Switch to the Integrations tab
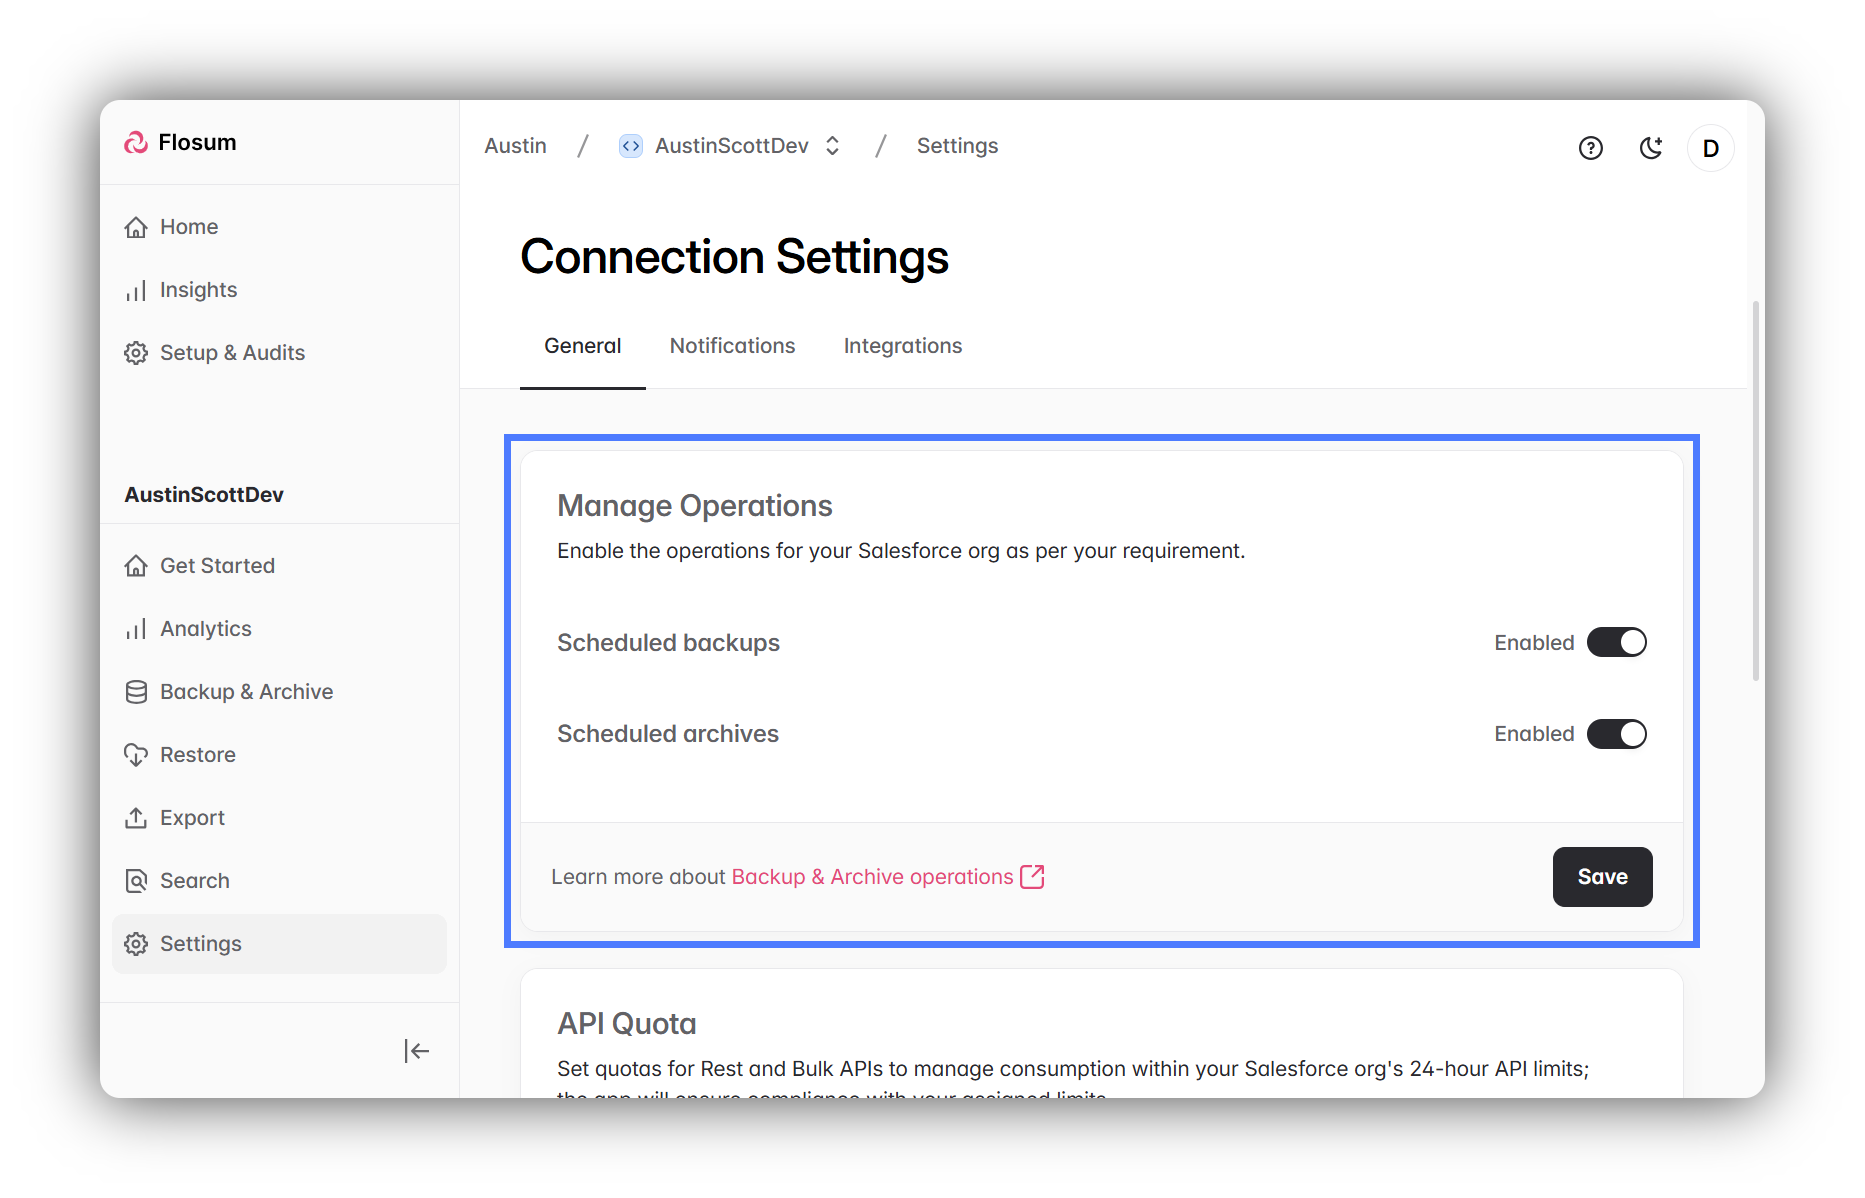This screenshot has height=1198, width=1865. point(902,346)
